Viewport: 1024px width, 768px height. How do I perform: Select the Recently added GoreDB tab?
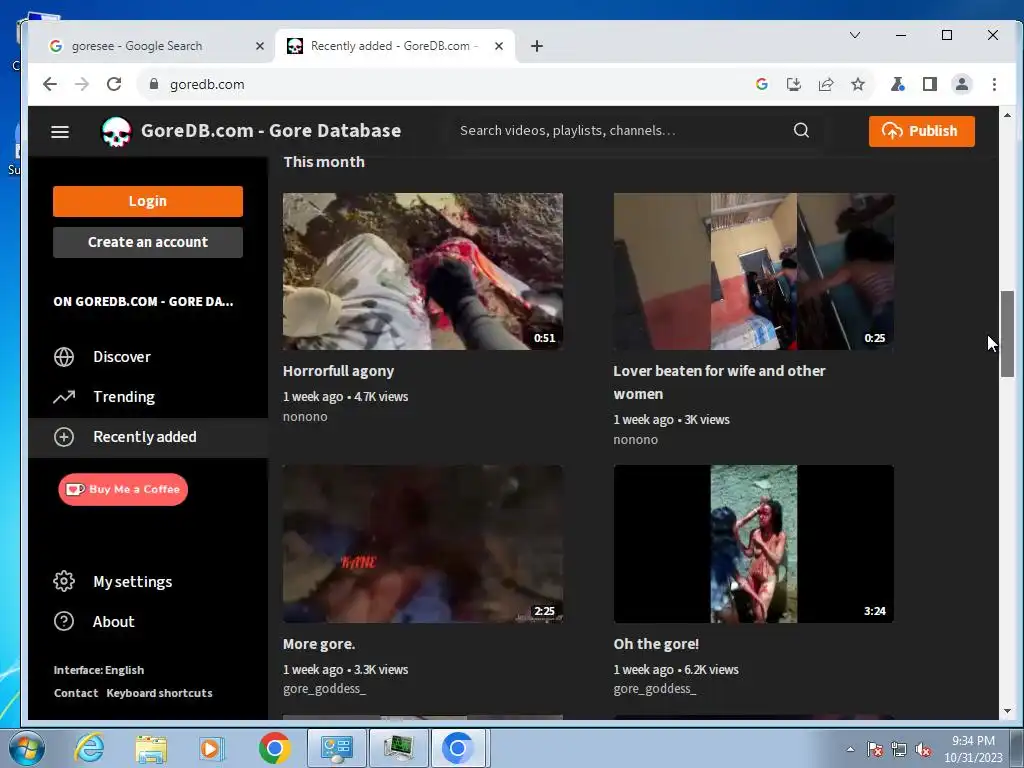394,46
